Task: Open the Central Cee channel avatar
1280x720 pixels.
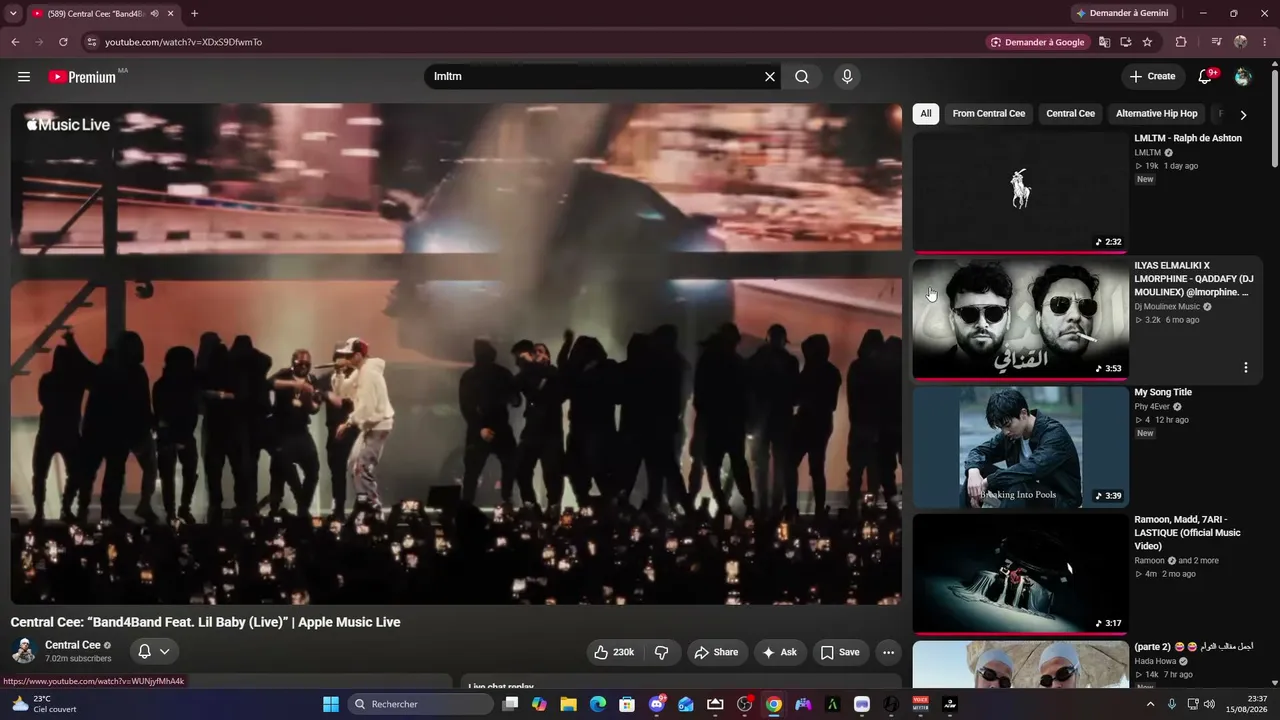Action: [24, 651]
